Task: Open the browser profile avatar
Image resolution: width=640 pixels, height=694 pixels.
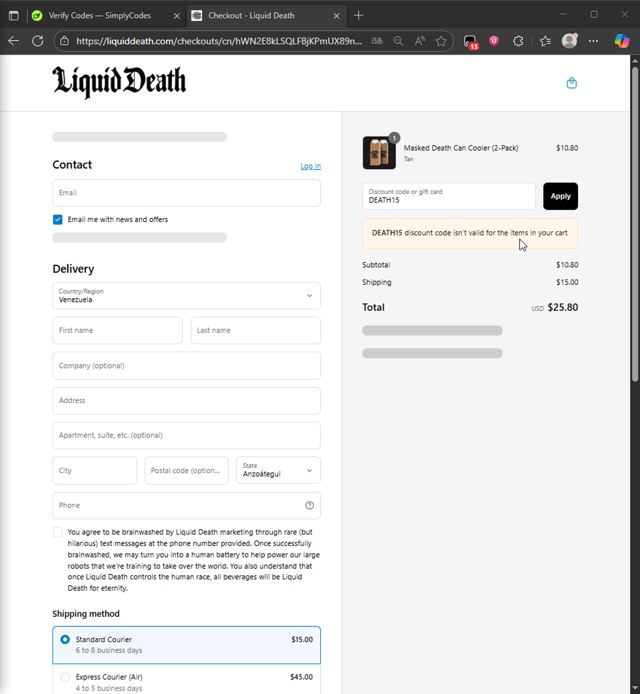Action: coord(570,41)
